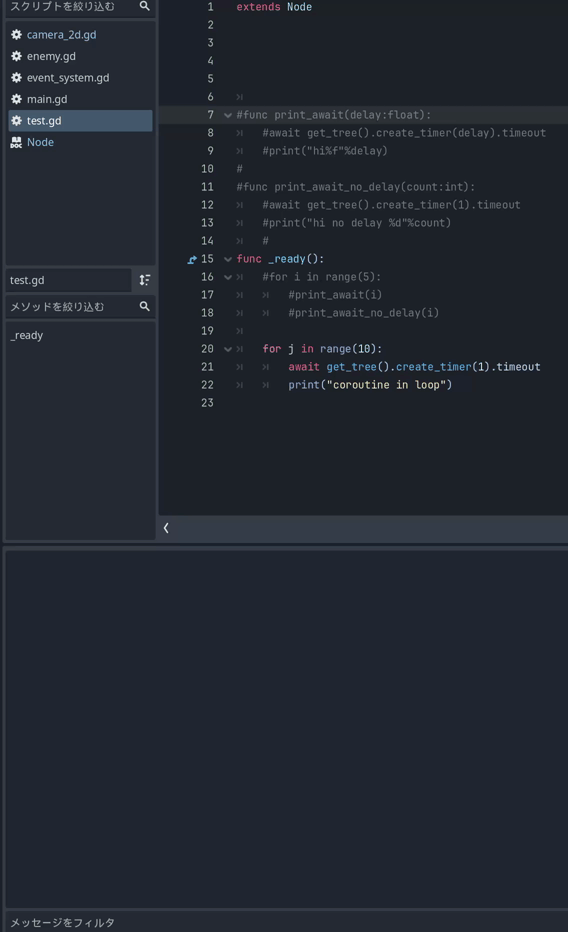Click the Node documentation book icon
Image resolution: width=568 pixels, height=932 pixels.
click(x=16, y=142)
